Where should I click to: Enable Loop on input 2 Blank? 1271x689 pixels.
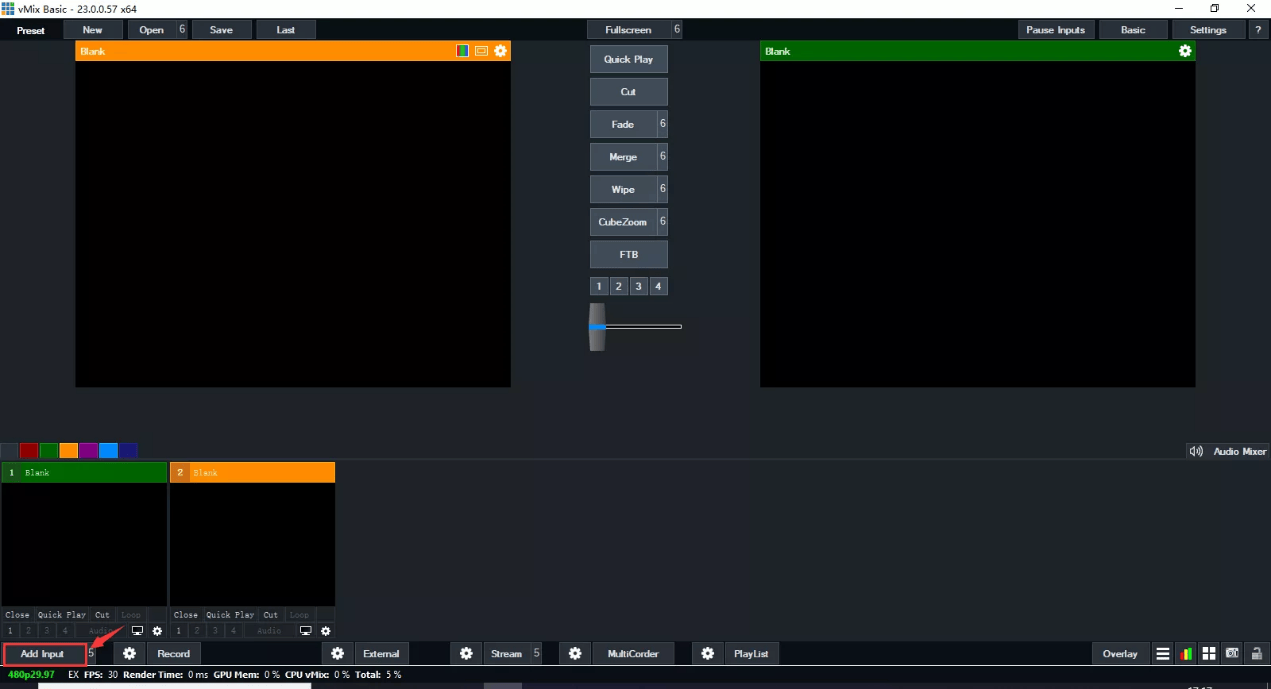299,615
